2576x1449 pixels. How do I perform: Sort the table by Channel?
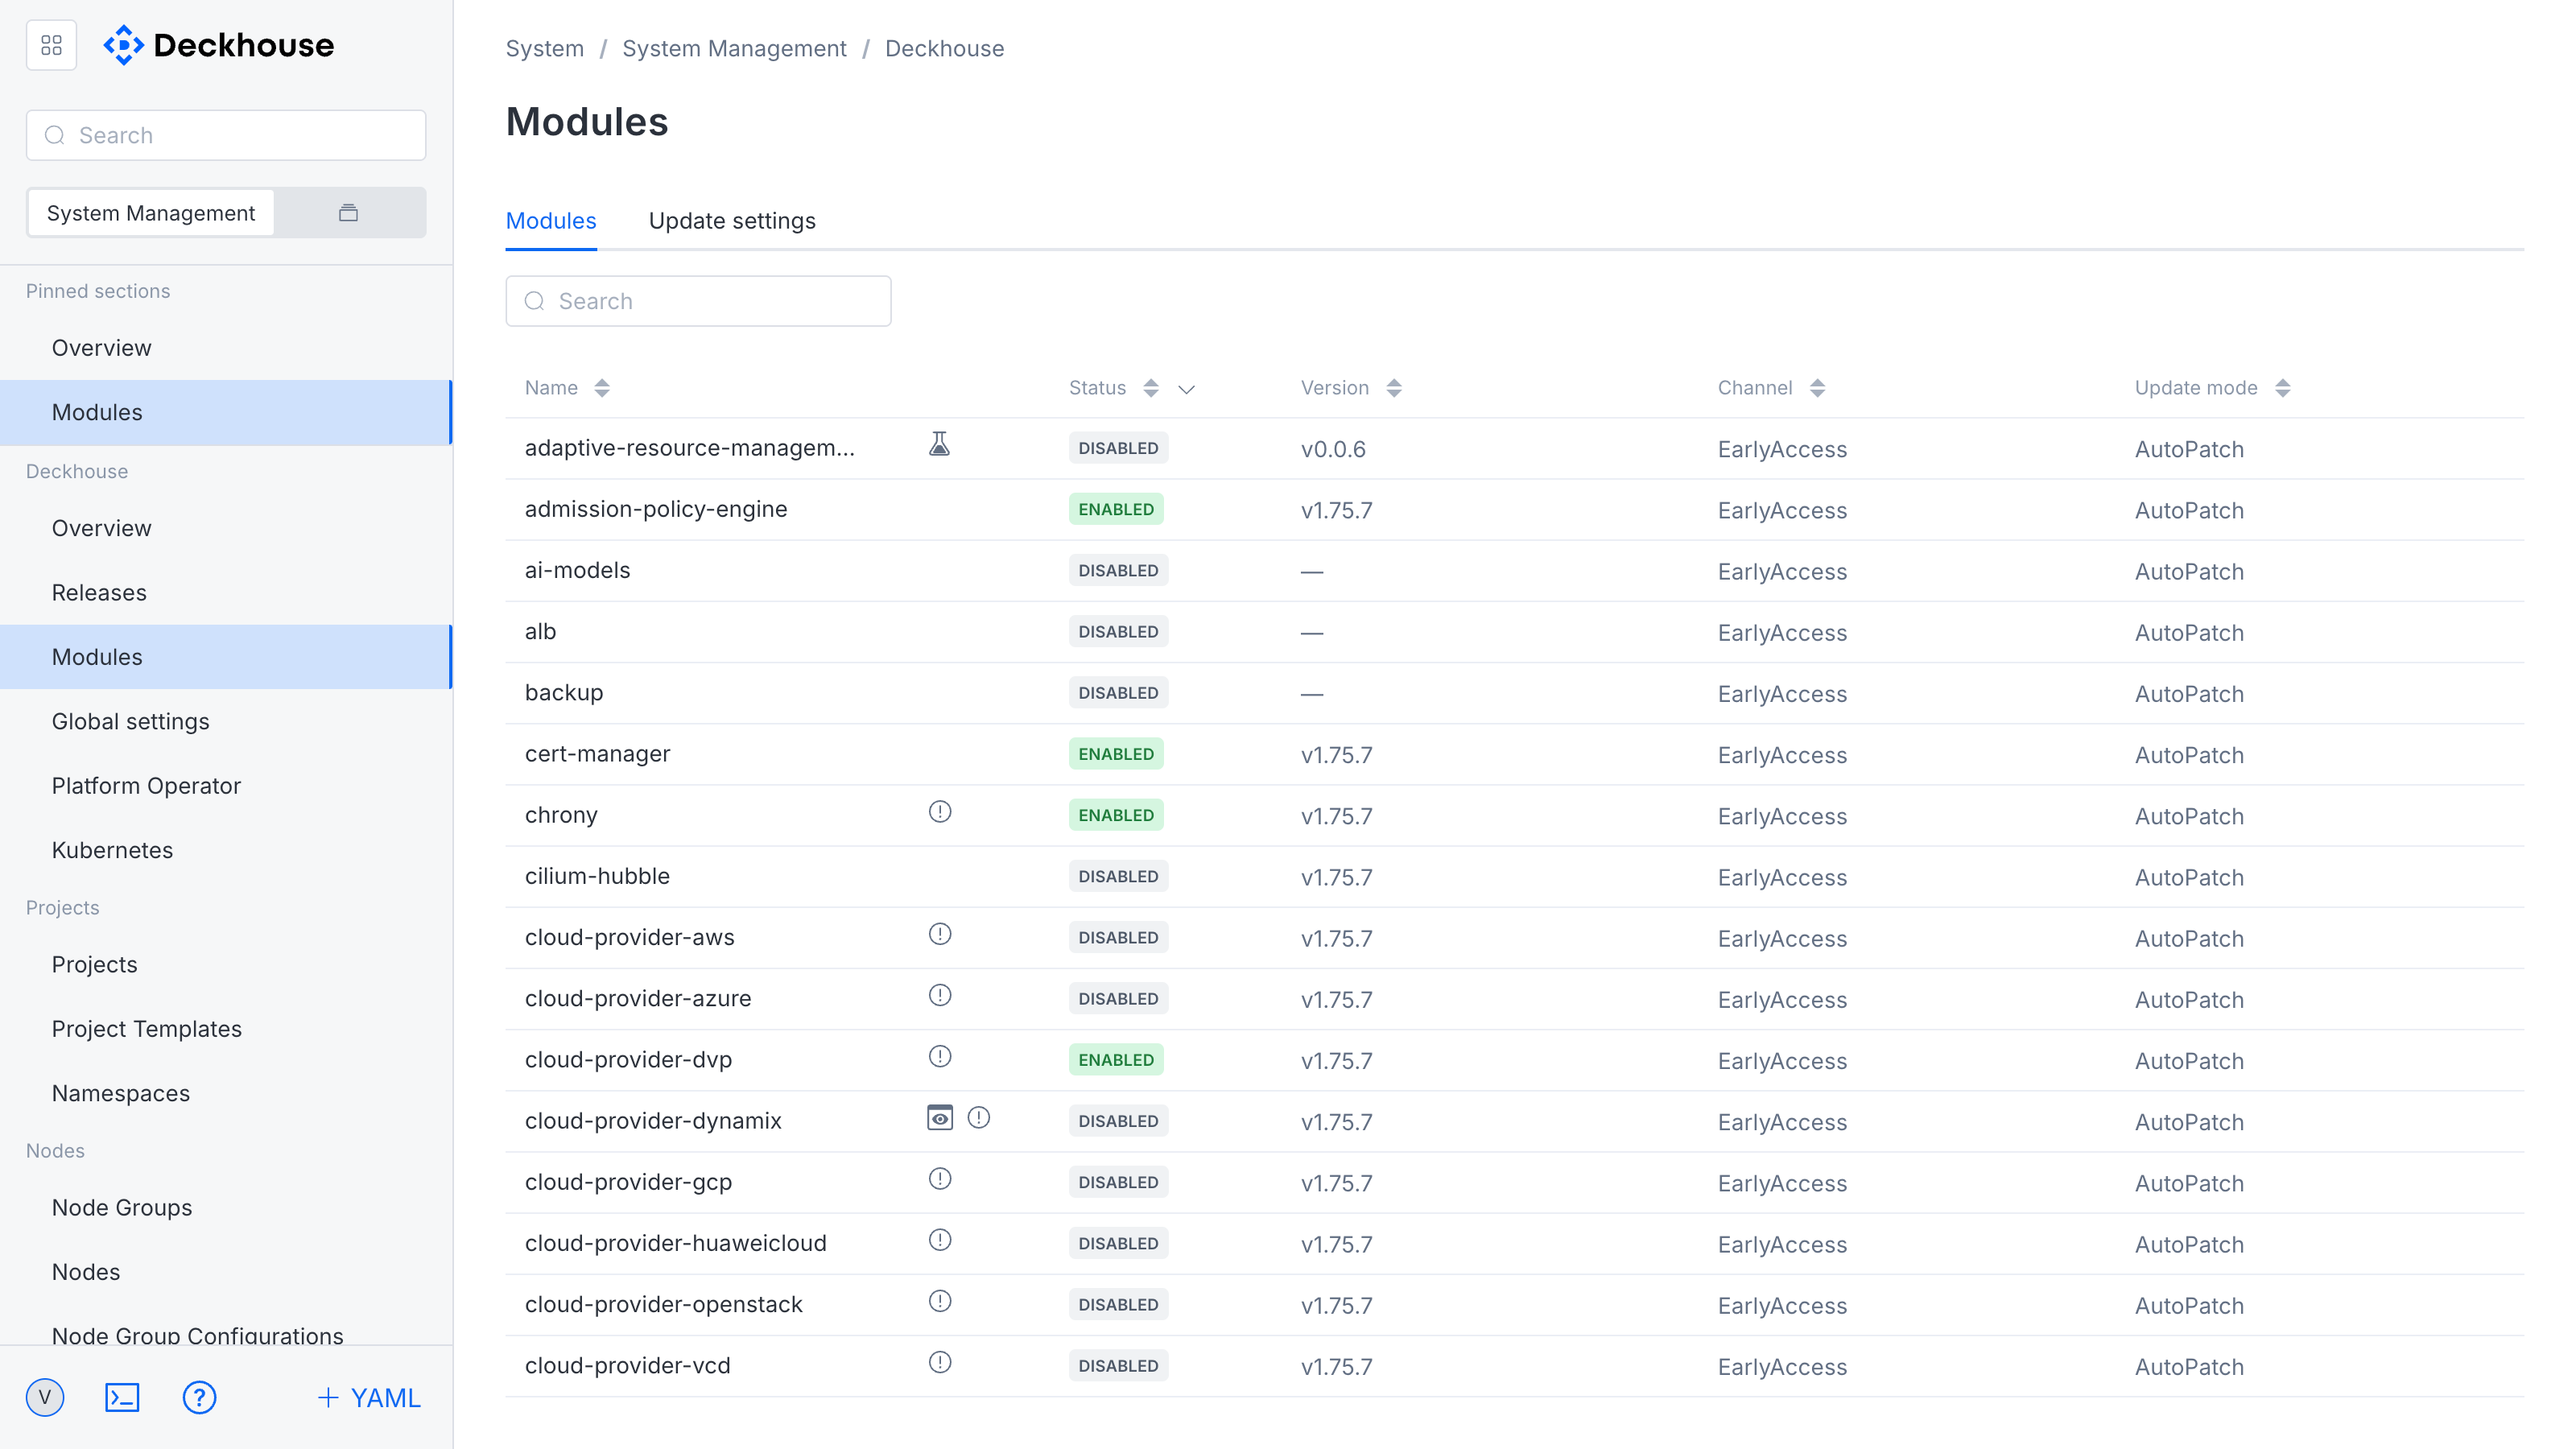coord(1817,388)
